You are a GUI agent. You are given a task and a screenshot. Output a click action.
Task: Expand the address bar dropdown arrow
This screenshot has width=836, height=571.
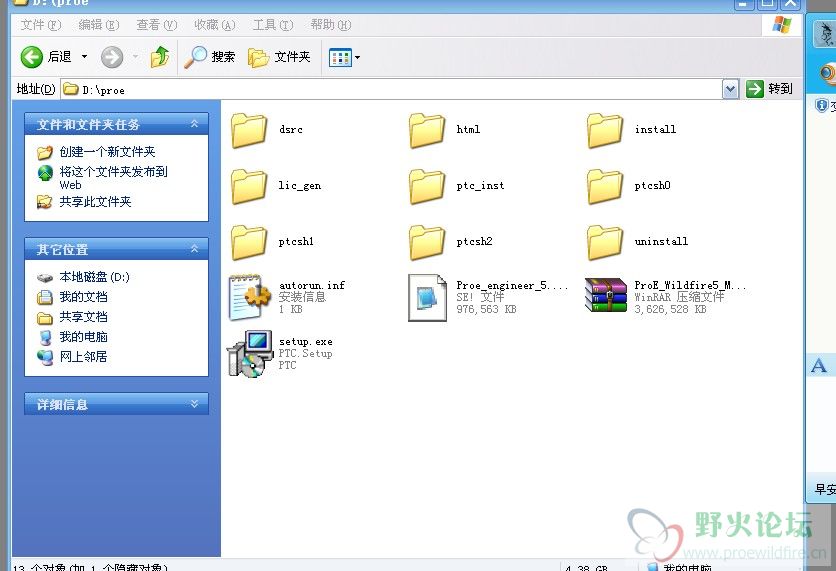point(730,89)
